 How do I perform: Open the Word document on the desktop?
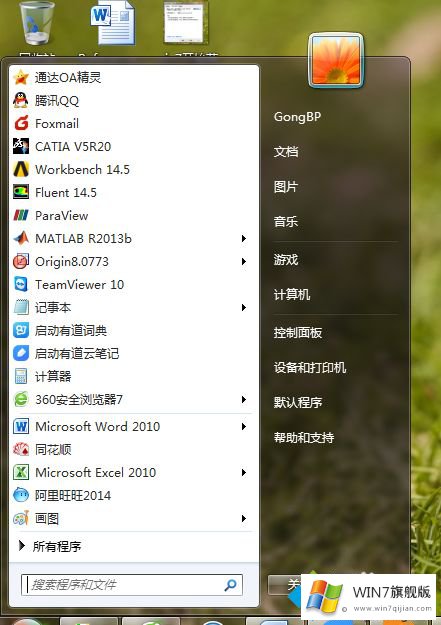point(113,22)
